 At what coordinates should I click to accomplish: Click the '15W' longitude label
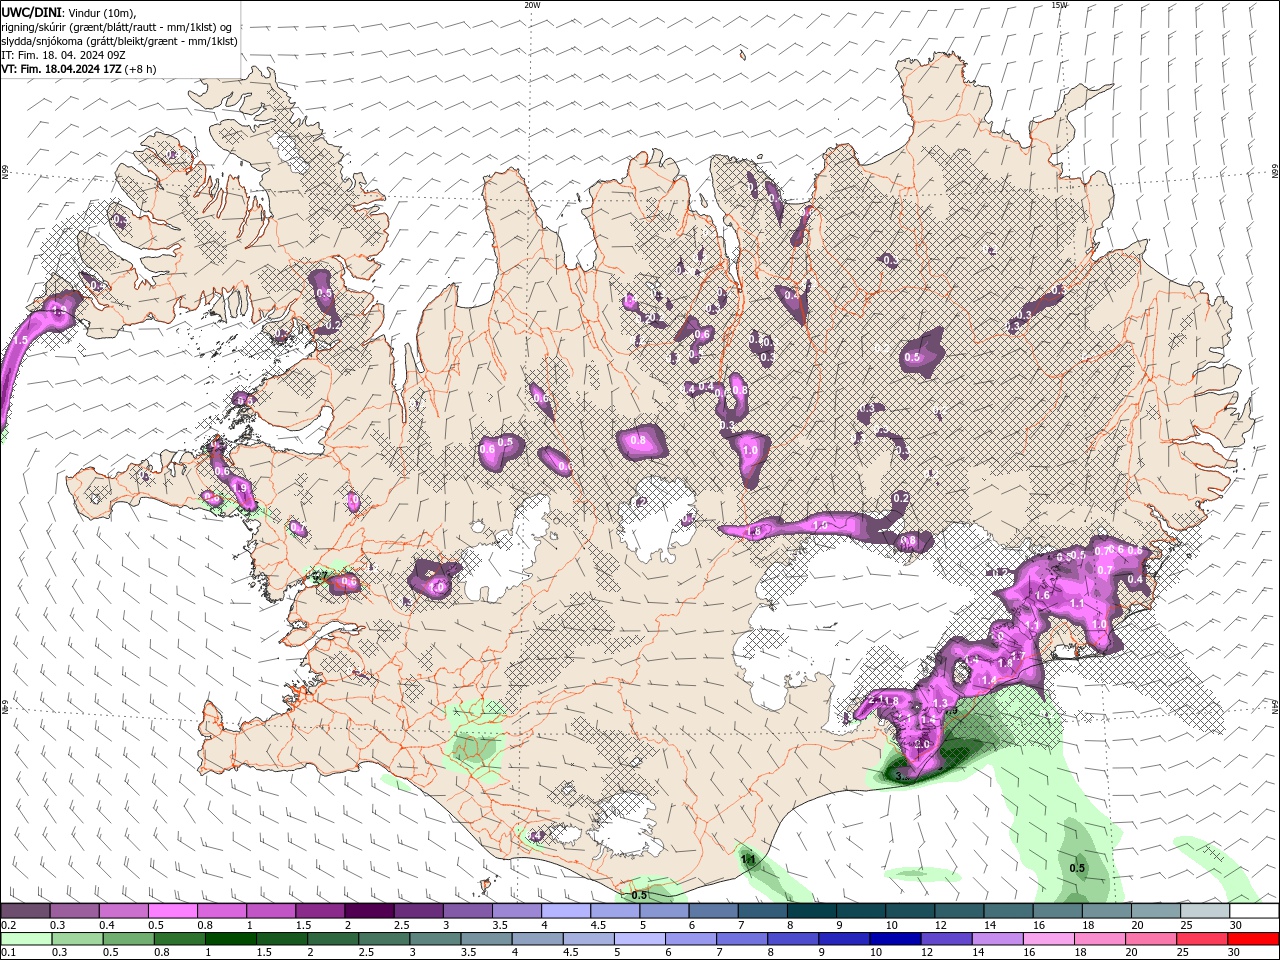tap(1059, 5)
